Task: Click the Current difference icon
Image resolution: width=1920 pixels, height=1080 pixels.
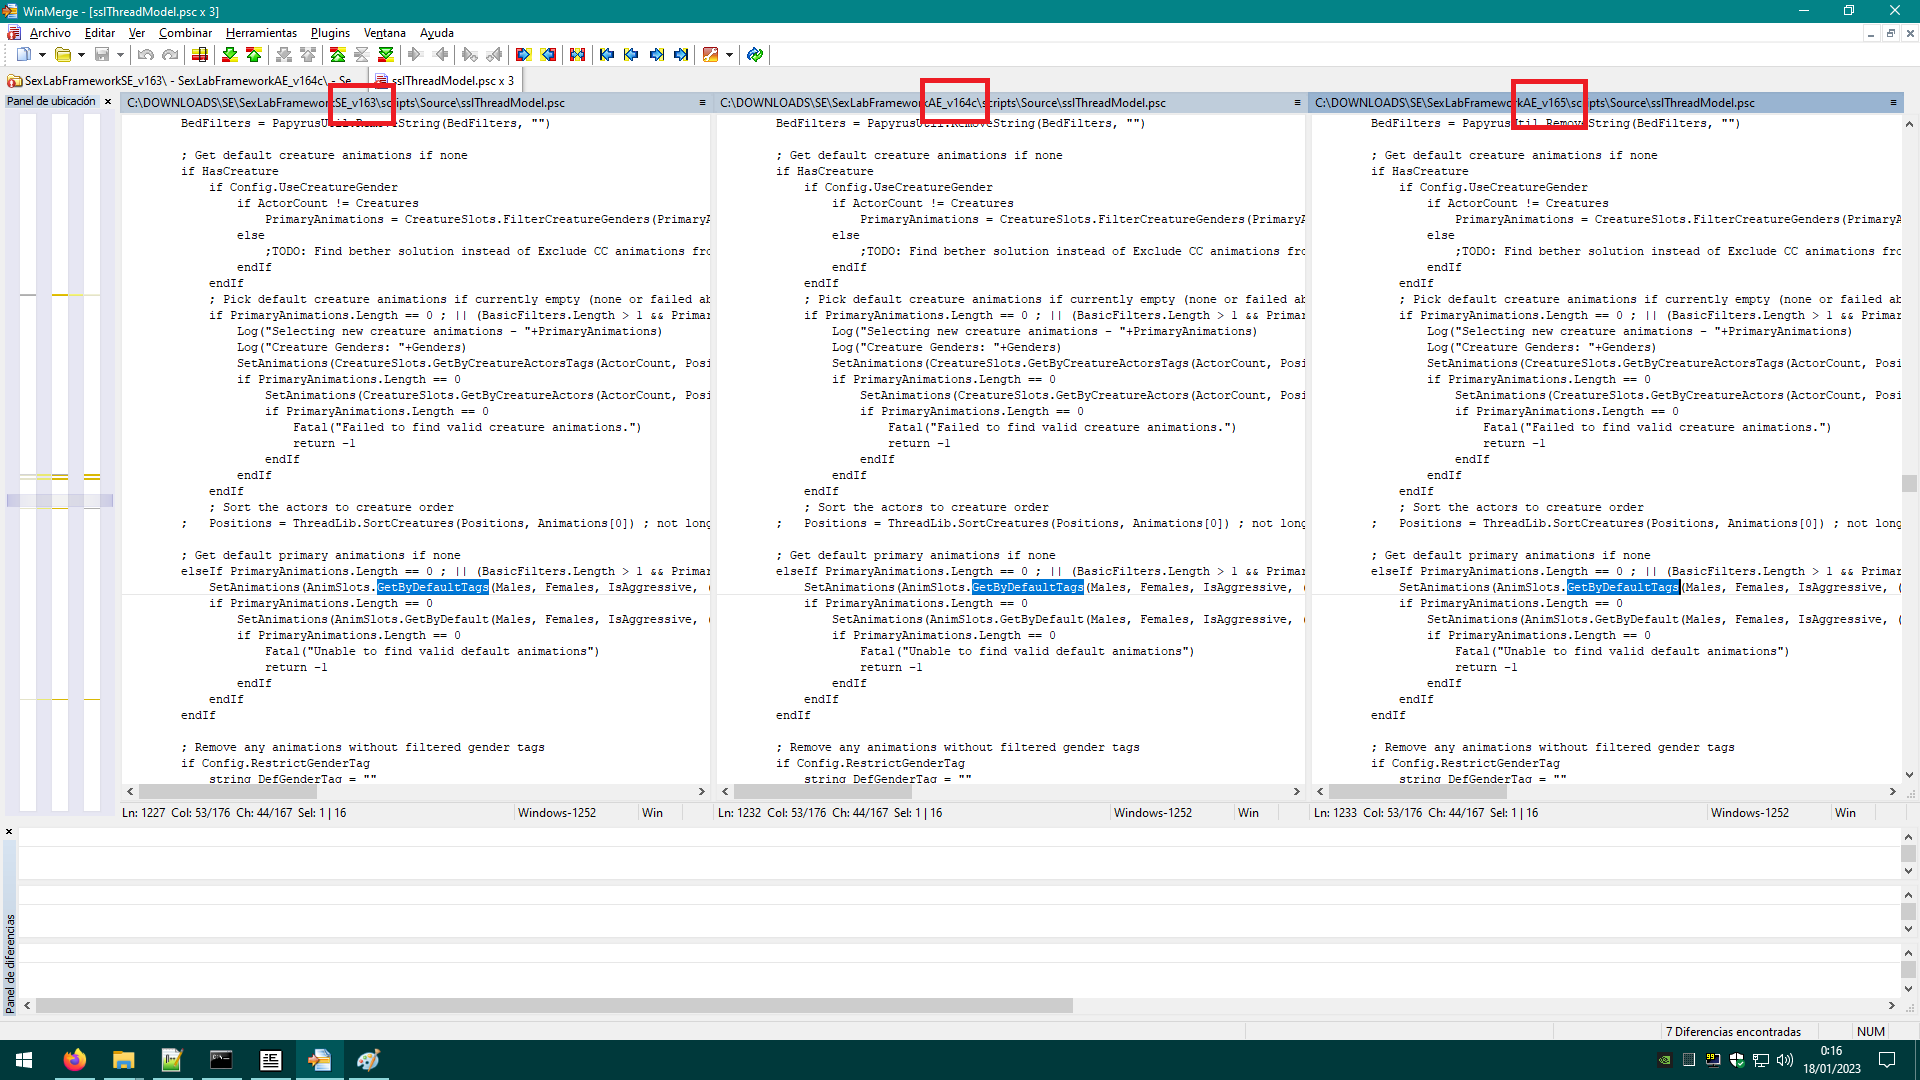Action: [362, 55]
